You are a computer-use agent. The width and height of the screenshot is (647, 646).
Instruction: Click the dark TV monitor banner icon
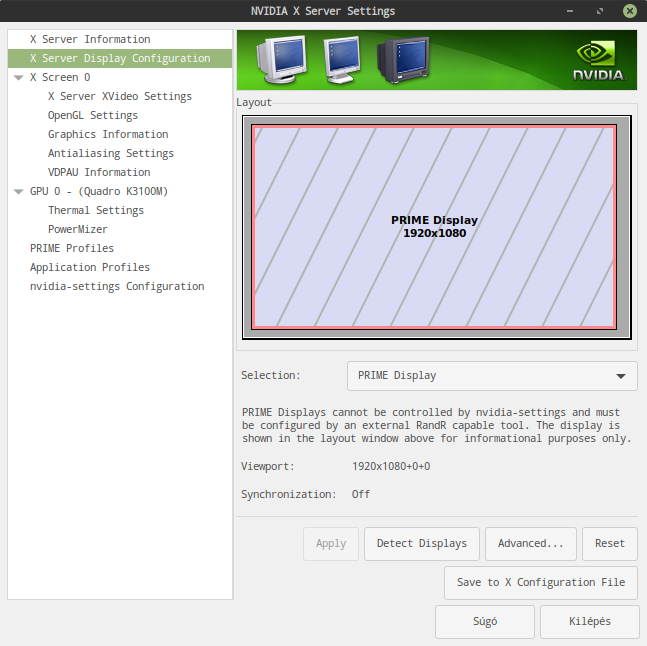click(x=403, y=60)
